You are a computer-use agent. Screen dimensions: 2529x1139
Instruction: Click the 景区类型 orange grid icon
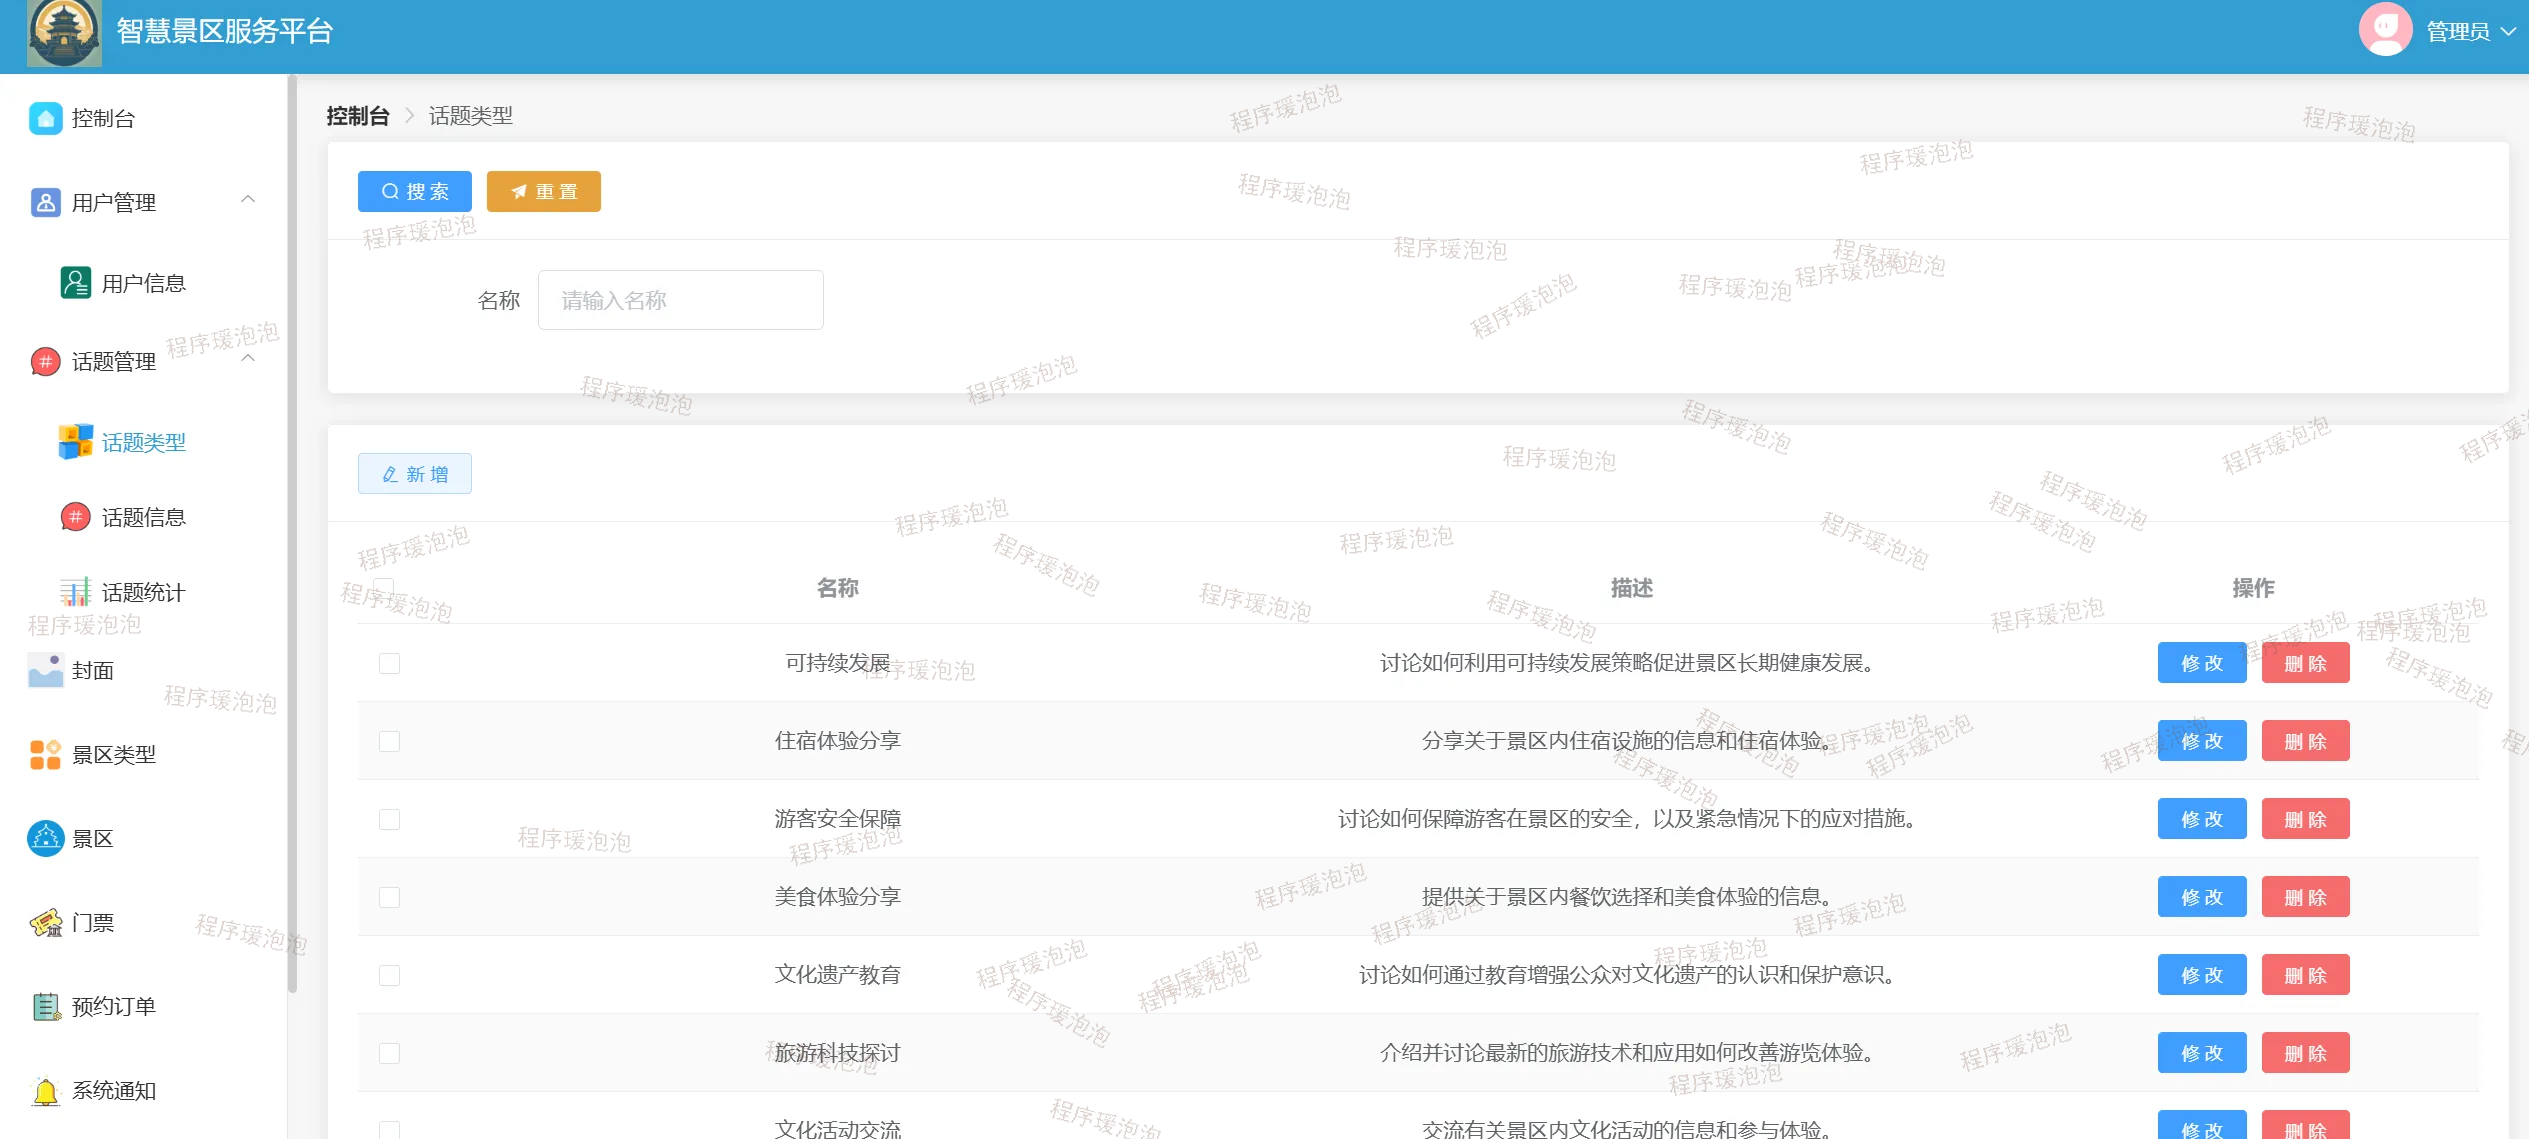click(x=45, y=754)
